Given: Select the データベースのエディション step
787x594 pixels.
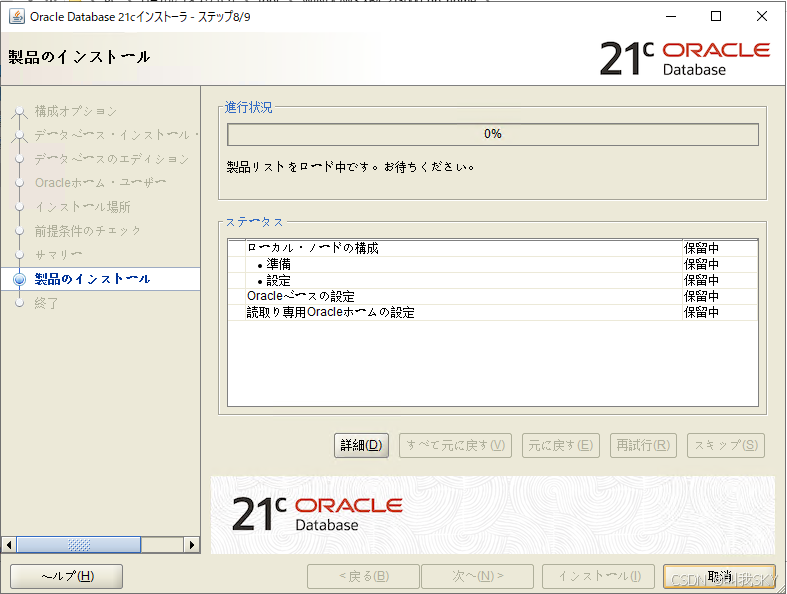Looking at the screenshot, I should (111, 159).
